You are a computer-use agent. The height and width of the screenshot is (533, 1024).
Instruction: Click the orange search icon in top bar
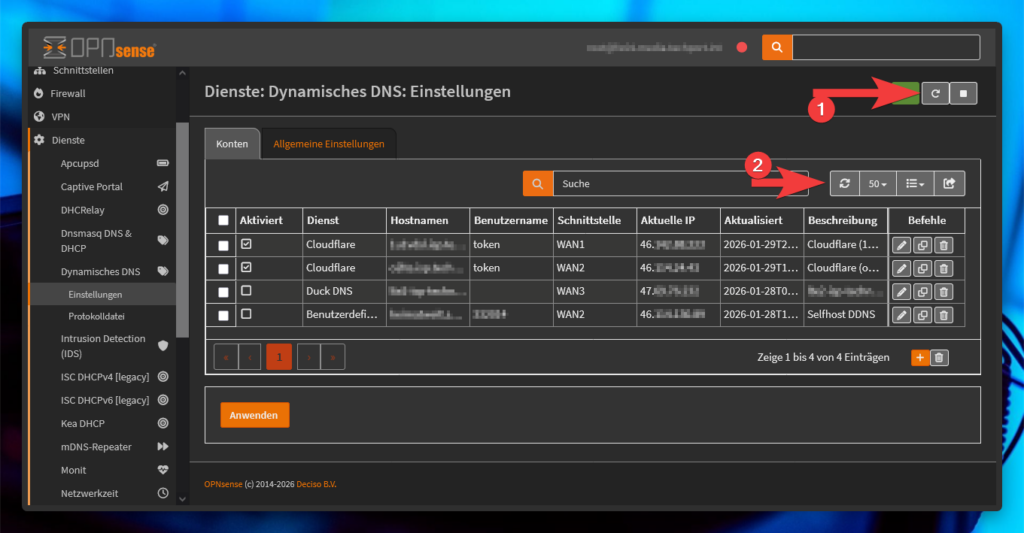pos(776,47)
